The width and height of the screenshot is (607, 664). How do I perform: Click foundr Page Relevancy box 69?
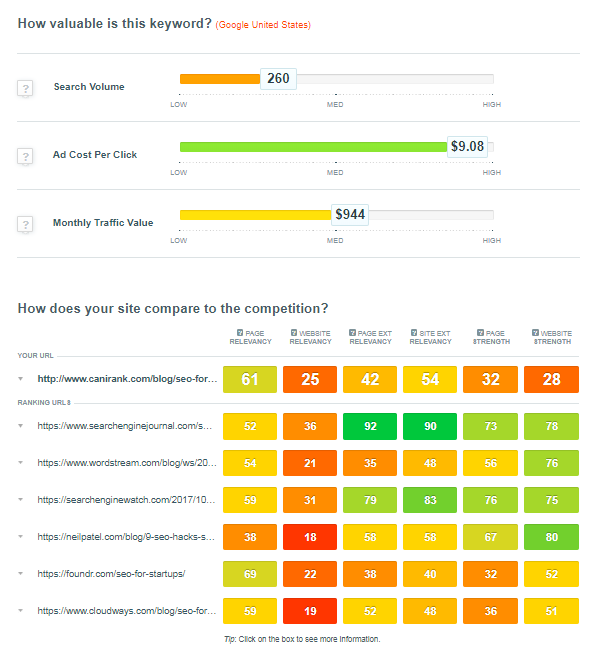pos(250,574)
